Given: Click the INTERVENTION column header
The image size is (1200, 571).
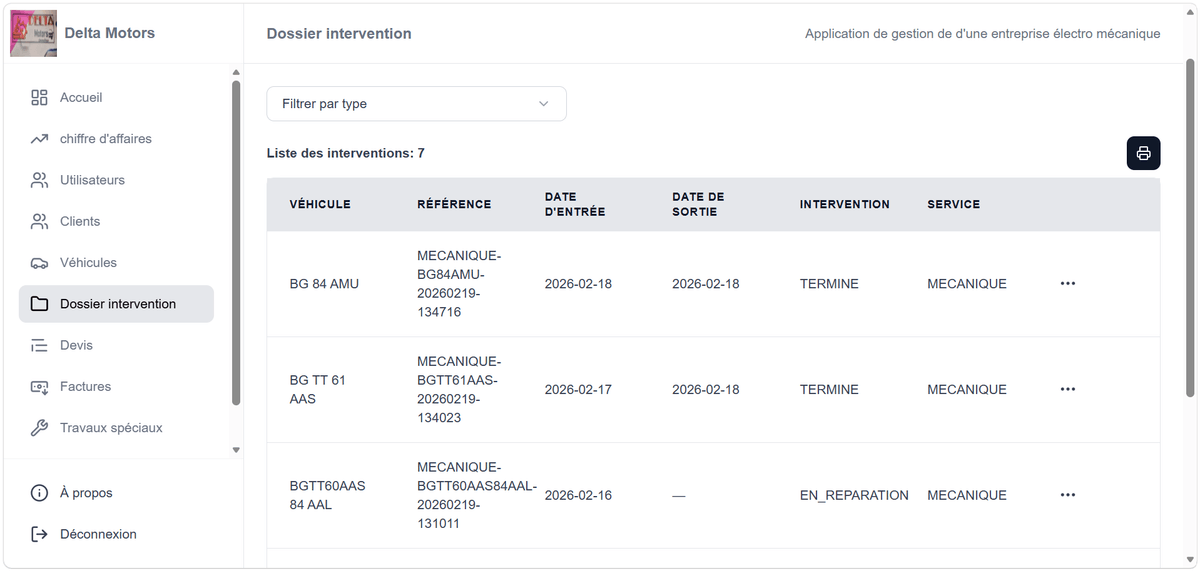Looking at the screenshot, I should [845, 204].
